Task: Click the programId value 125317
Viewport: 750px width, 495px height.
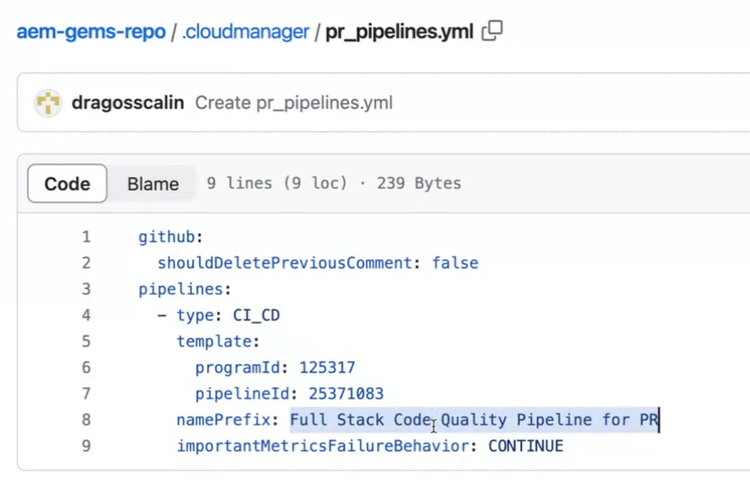Action: pos(327,367)
